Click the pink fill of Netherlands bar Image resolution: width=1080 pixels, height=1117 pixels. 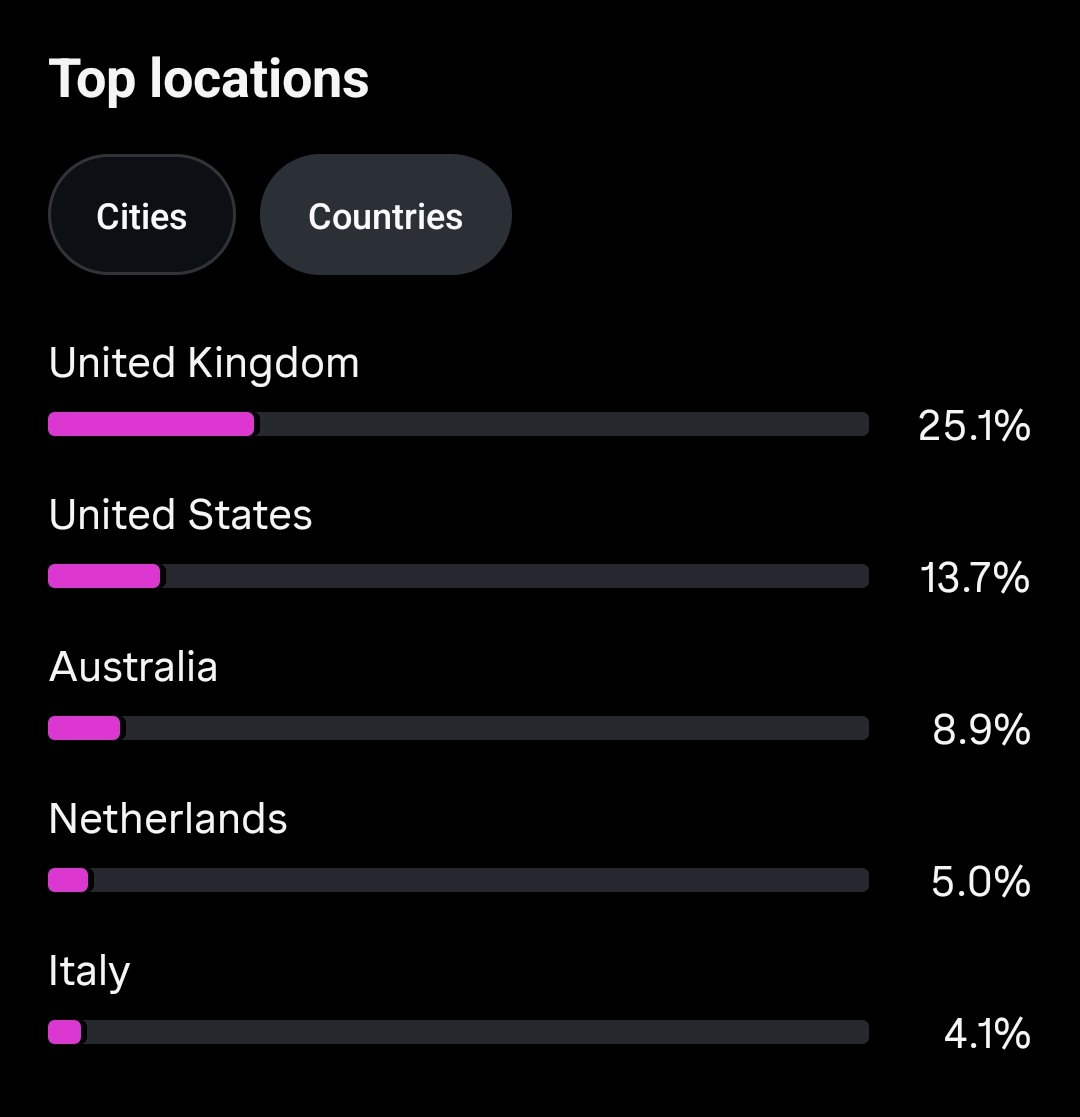click(68, 880)
